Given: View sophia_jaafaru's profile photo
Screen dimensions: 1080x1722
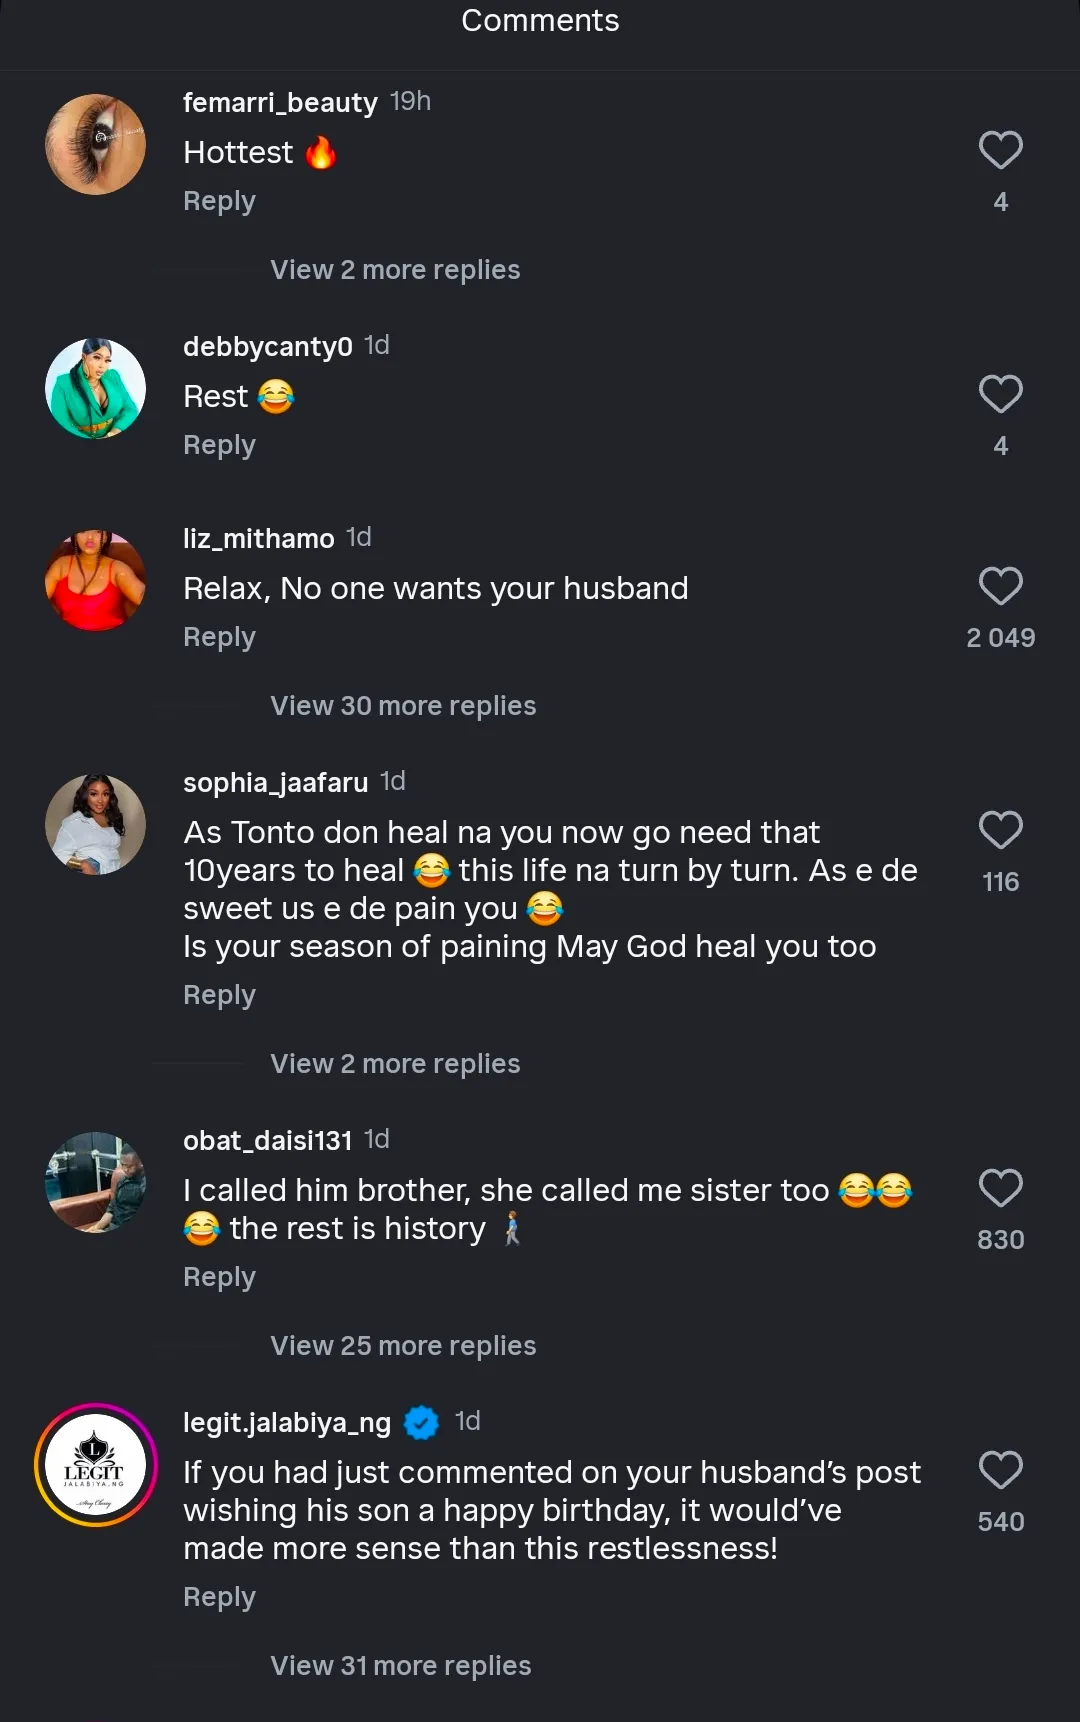Looking at the screenshot, I should pyautogui.click(x=96, y=825).
